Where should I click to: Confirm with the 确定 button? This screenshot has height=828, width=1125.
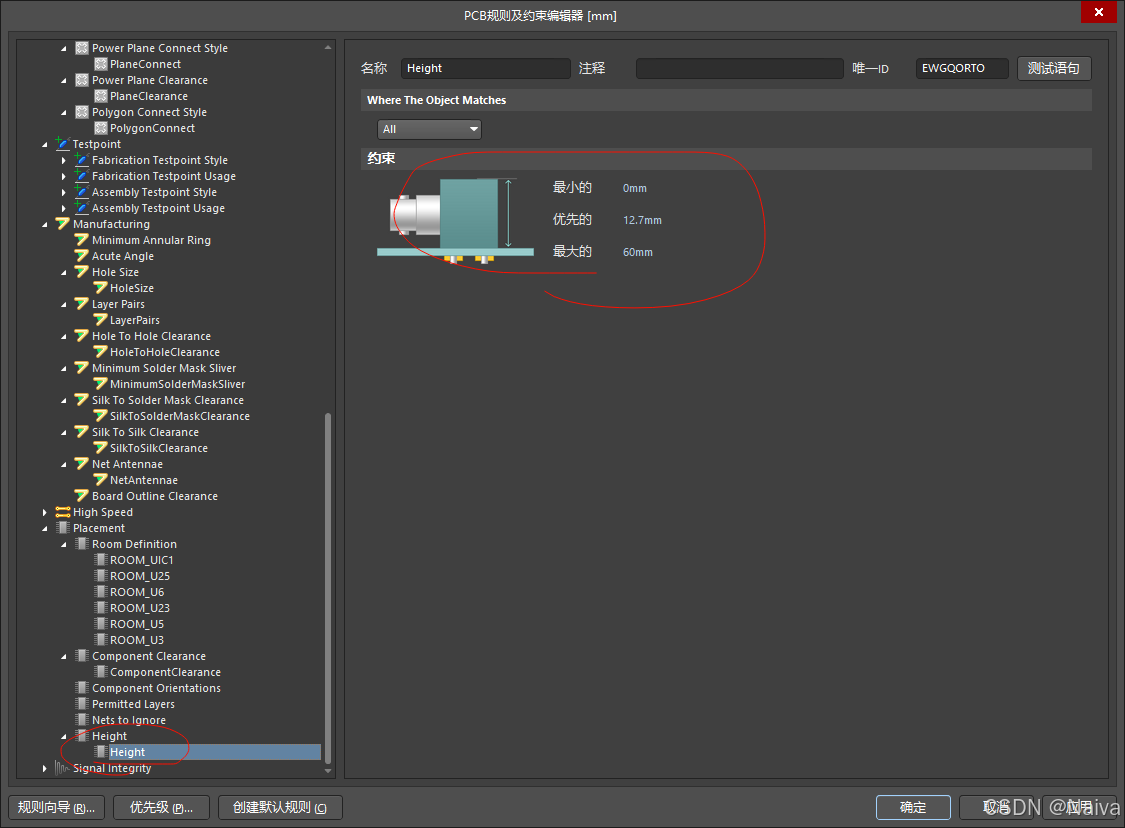[913, 807]
